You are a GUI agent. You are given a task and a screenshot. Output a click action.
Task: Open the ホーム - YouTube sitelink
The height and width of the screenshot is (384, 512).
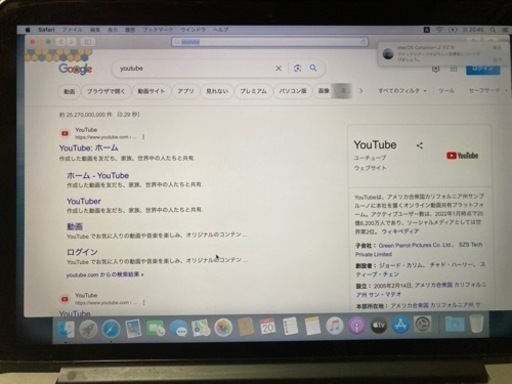[x=98, y=175]
